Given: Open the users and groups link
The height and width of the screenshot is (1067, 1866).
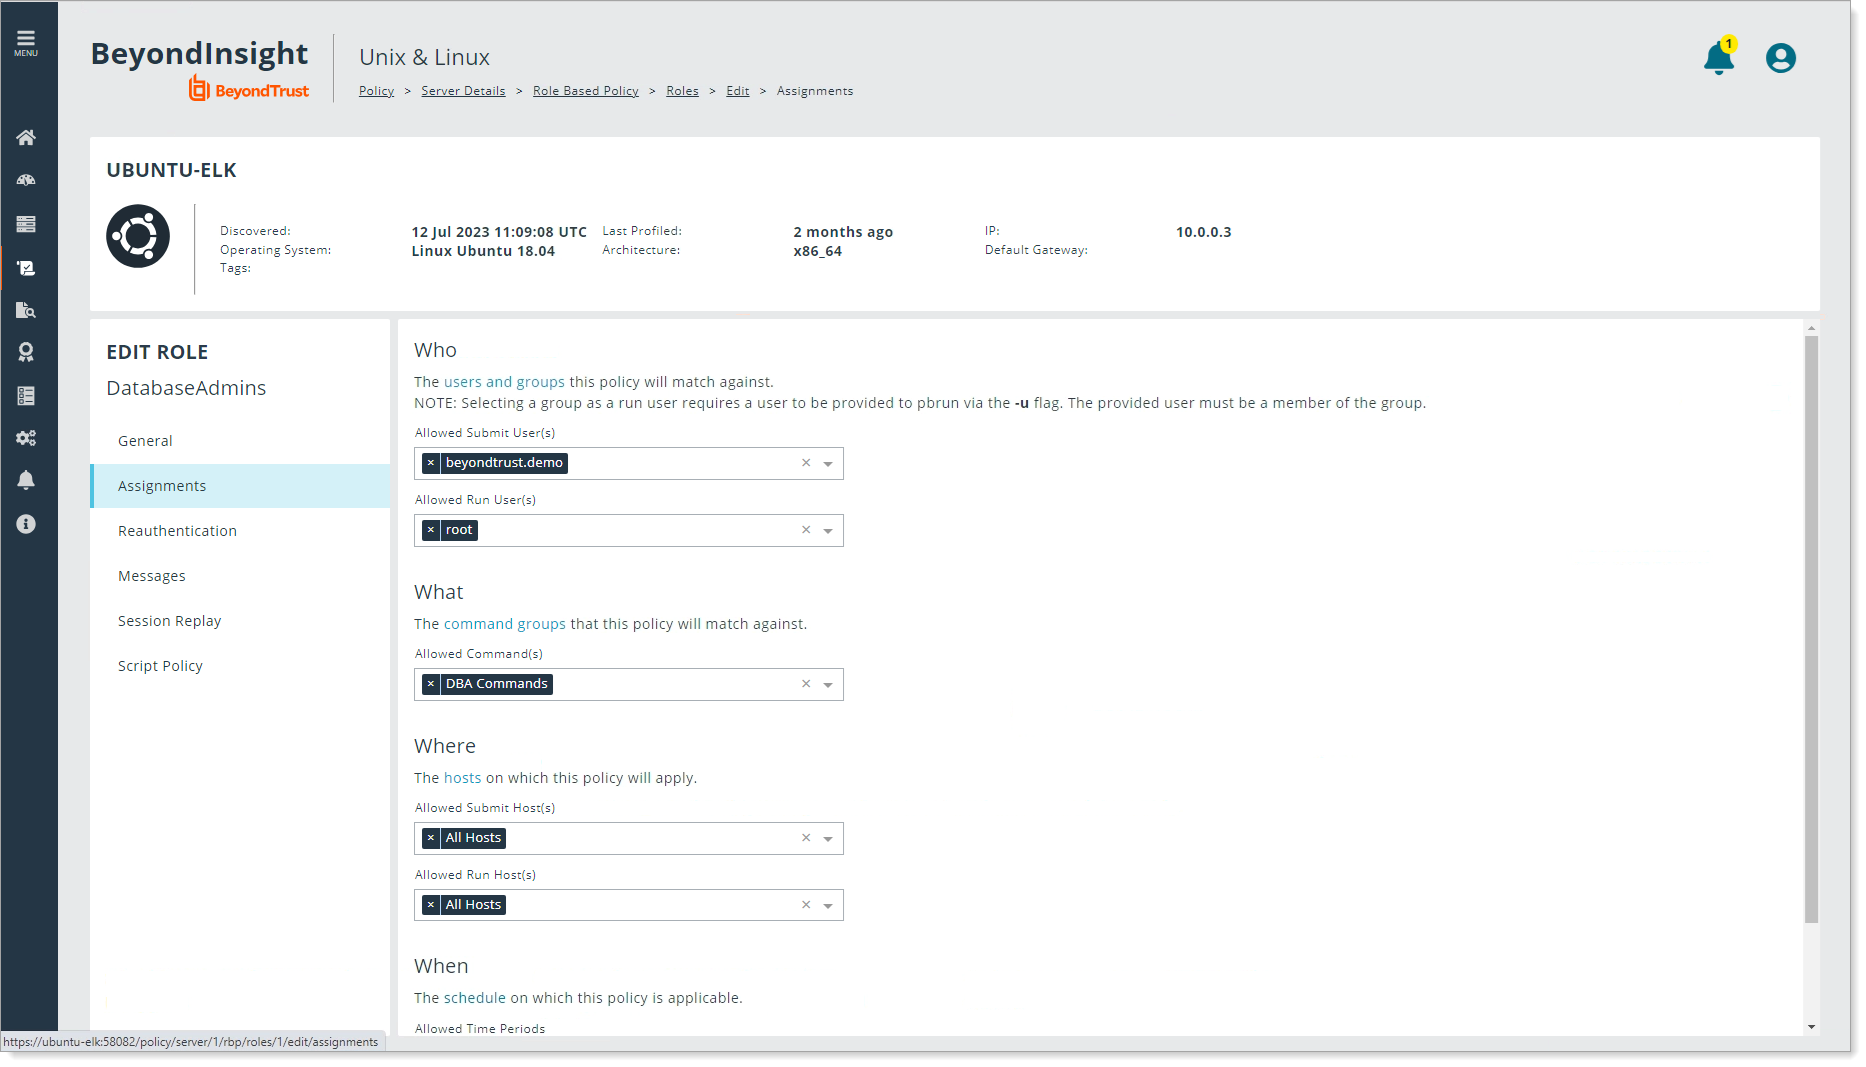Looking at the screenshot, I should tap(504, 382).
